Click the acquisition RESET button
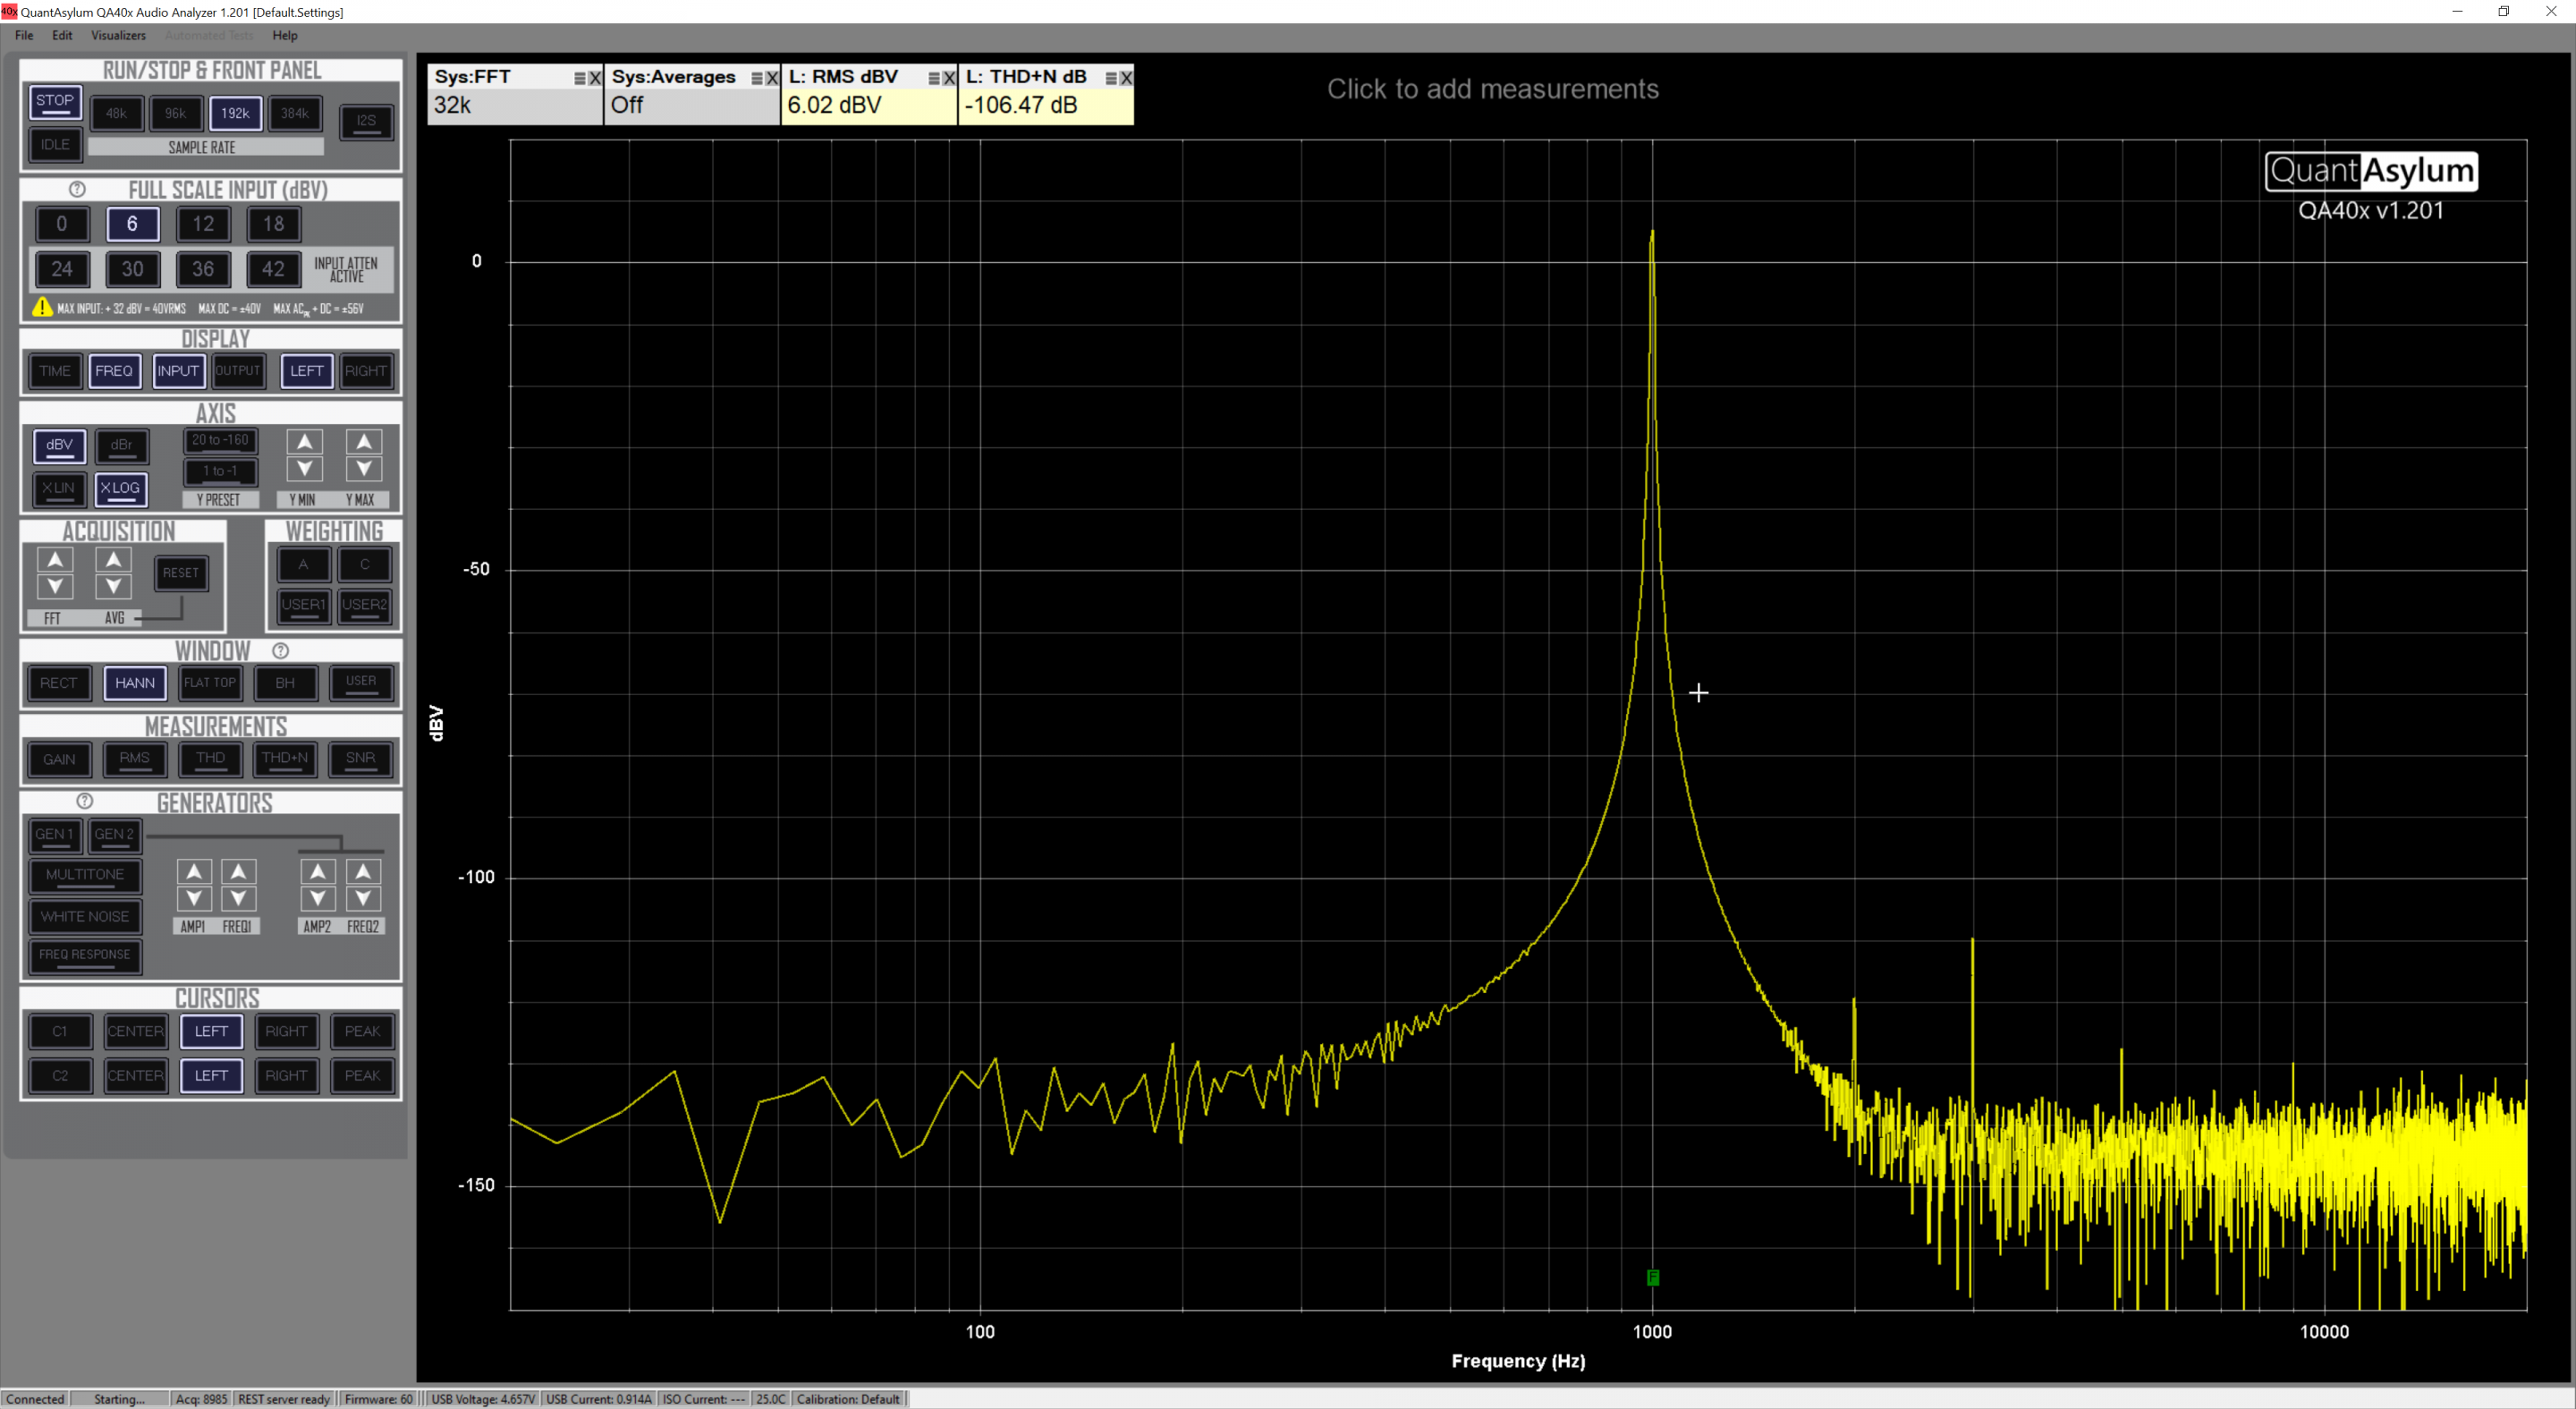Viewport: 2576px width, 1409px height. (181, 573)
